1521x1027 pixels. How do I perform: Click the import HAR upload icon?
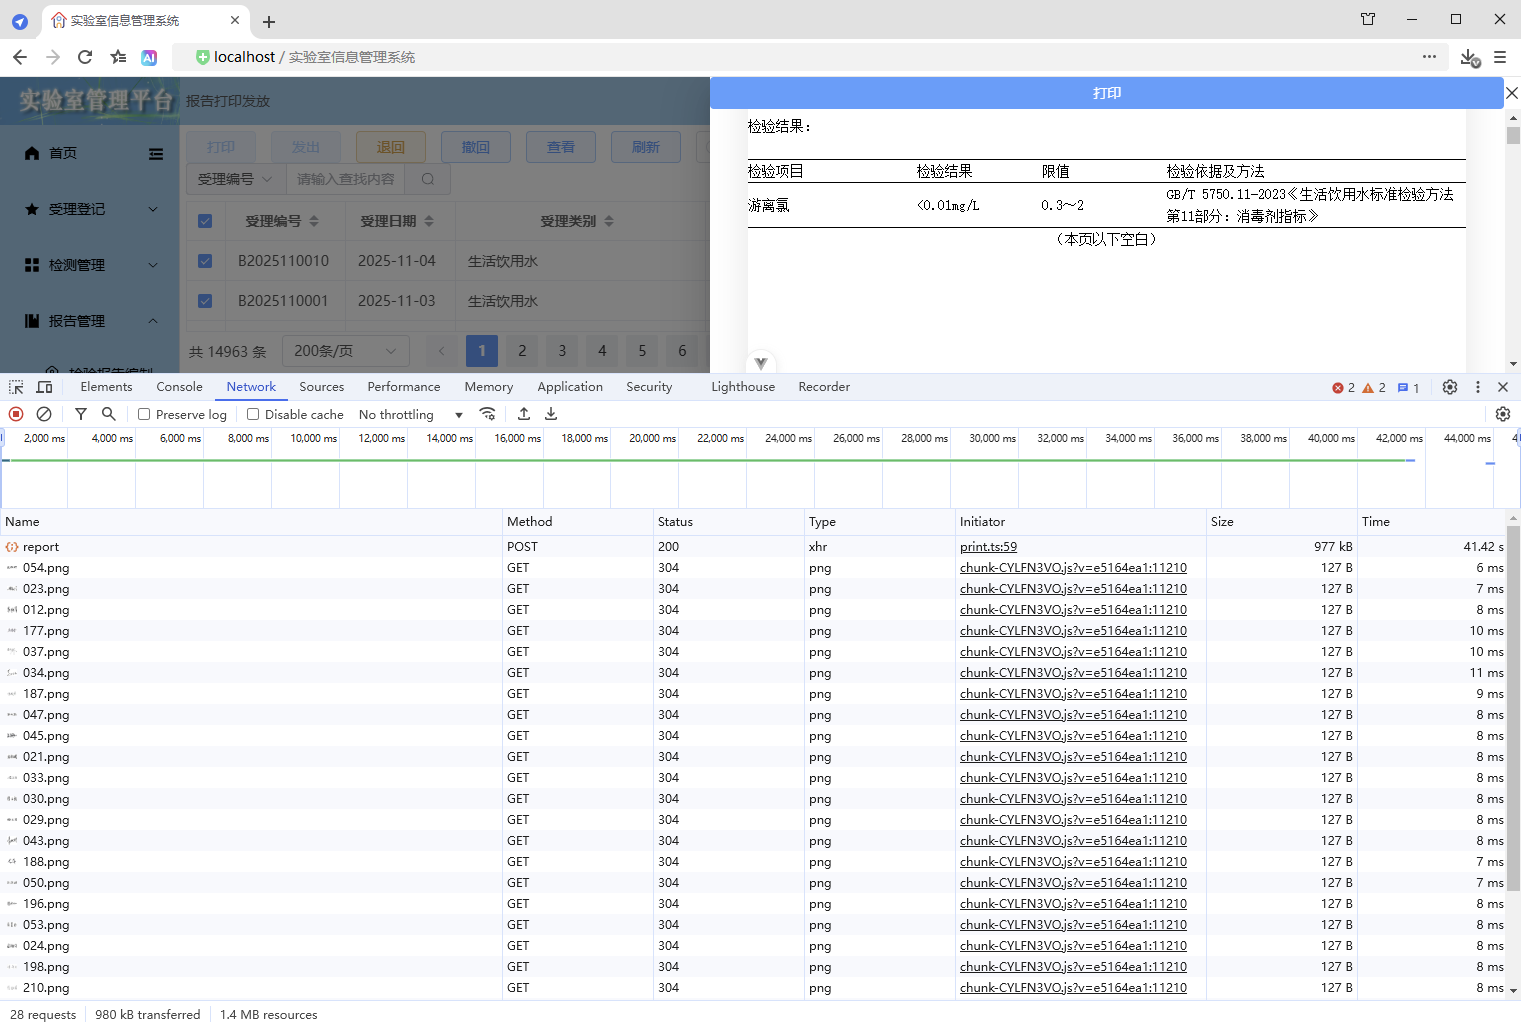coord(523,413)
